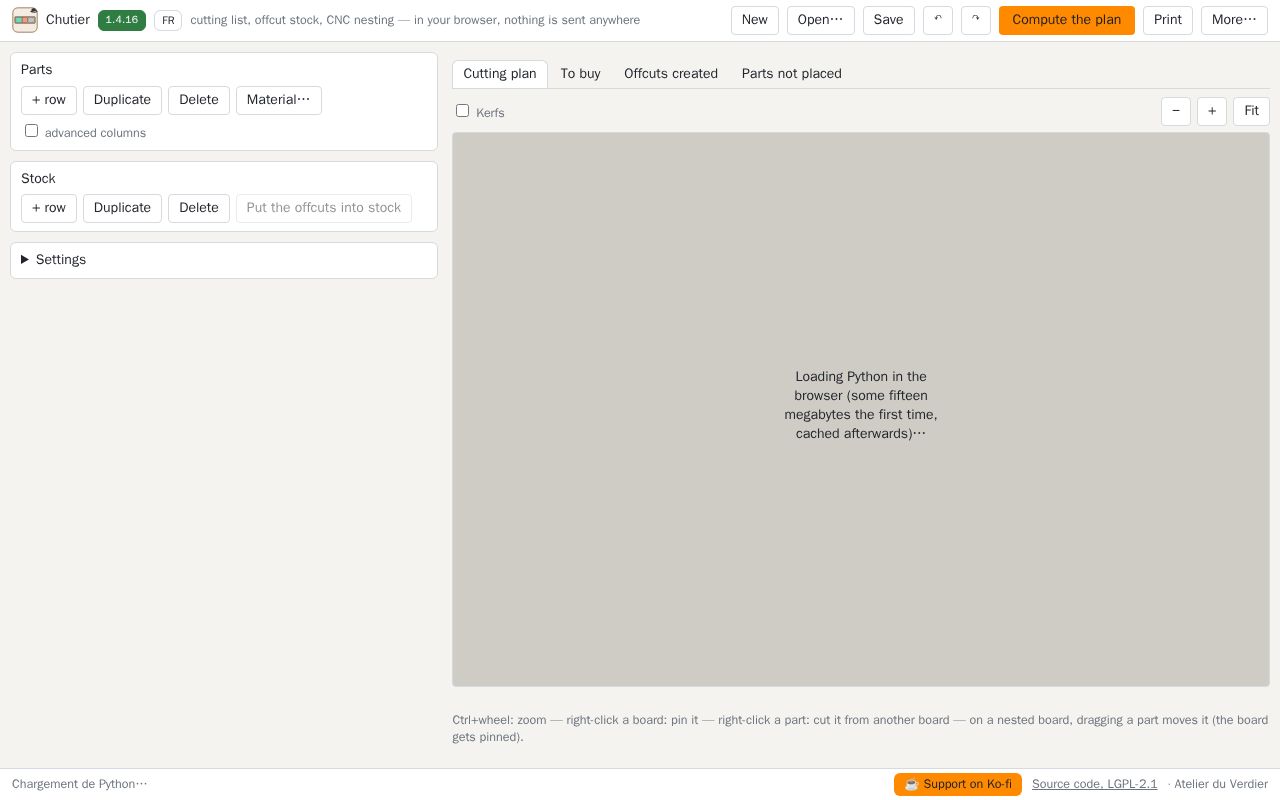Open the Source code, LGPL-2.1 link
The height and width of the screenshot is (800, 1280).
tap(1094, 784)
